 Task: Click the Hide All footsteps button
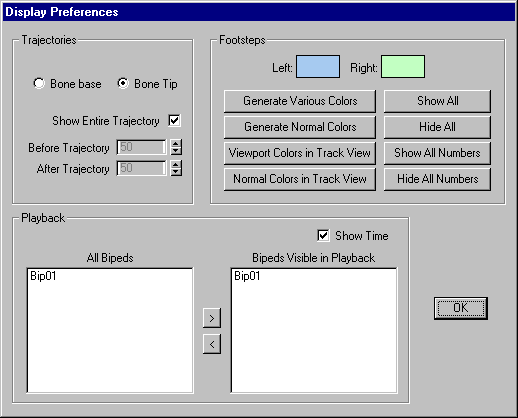click(x=437, y=127)
